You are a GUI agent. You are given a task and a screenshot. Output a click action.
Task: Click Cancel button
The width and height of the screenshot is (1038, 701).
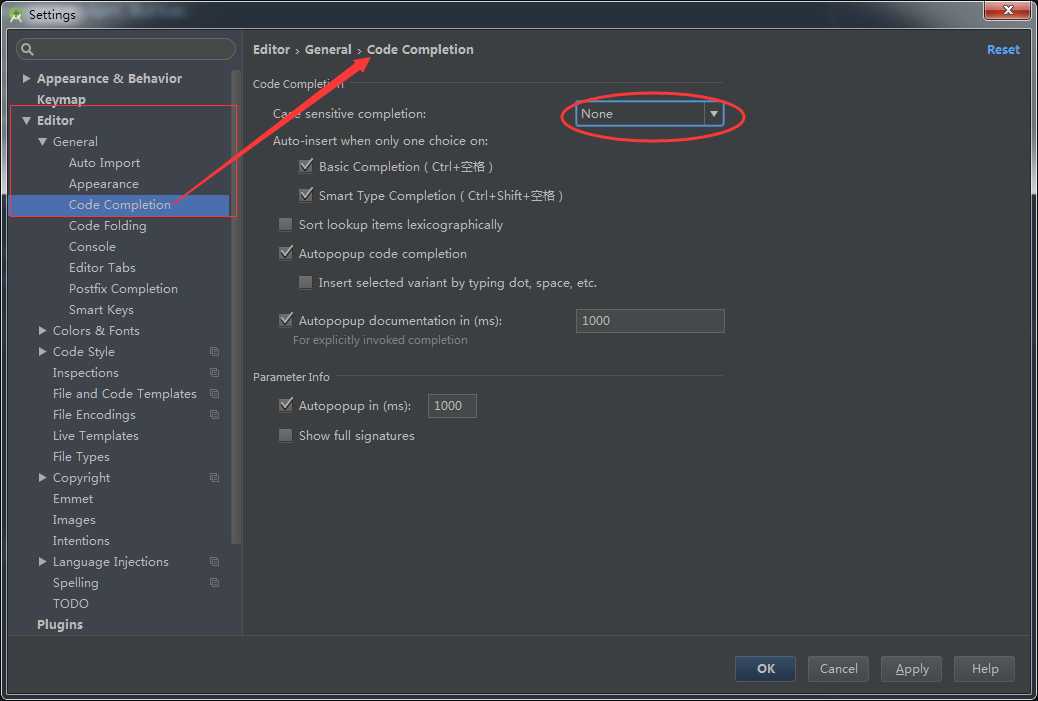[838, 669]
